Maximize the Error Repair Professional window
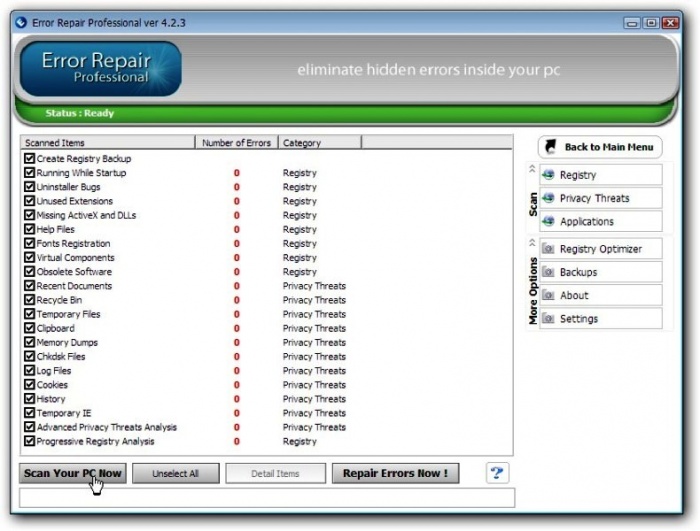Screen dimensions: 700x531 pyautogui.click(x=651, y=23)
